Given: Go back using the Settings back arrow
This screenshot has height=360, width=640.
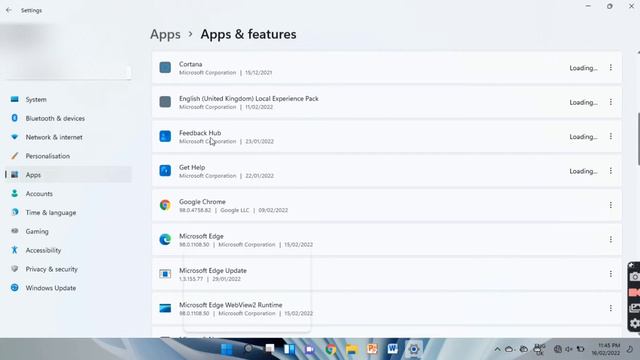Looking at the screenshot, I should [9, 10].
